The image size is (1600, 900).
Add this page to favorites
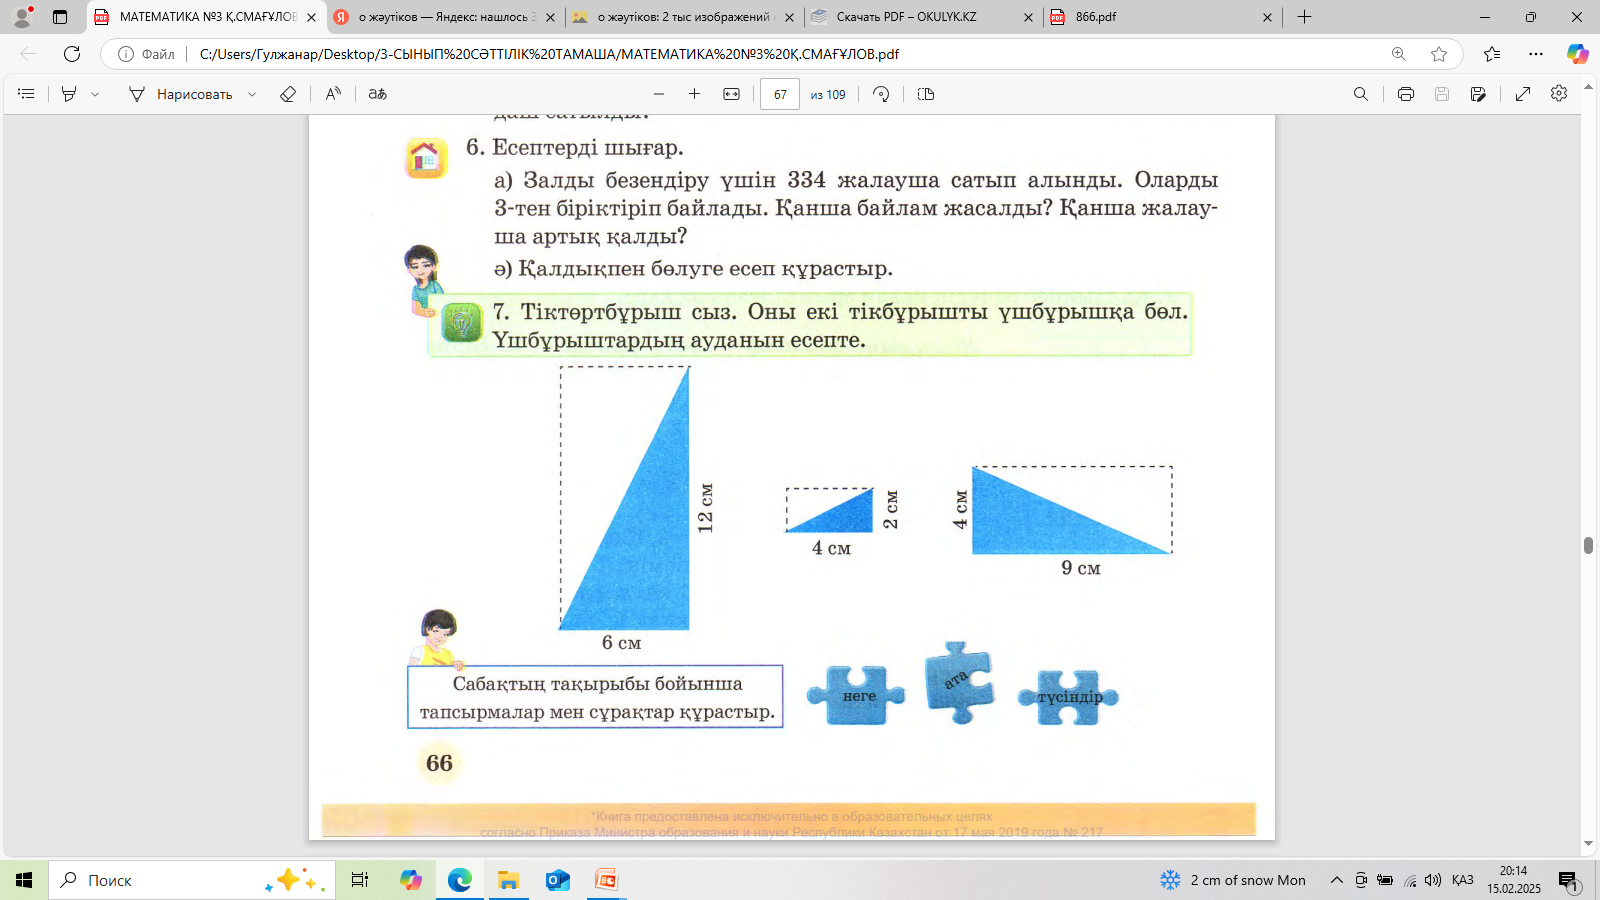coord(1439,54)
